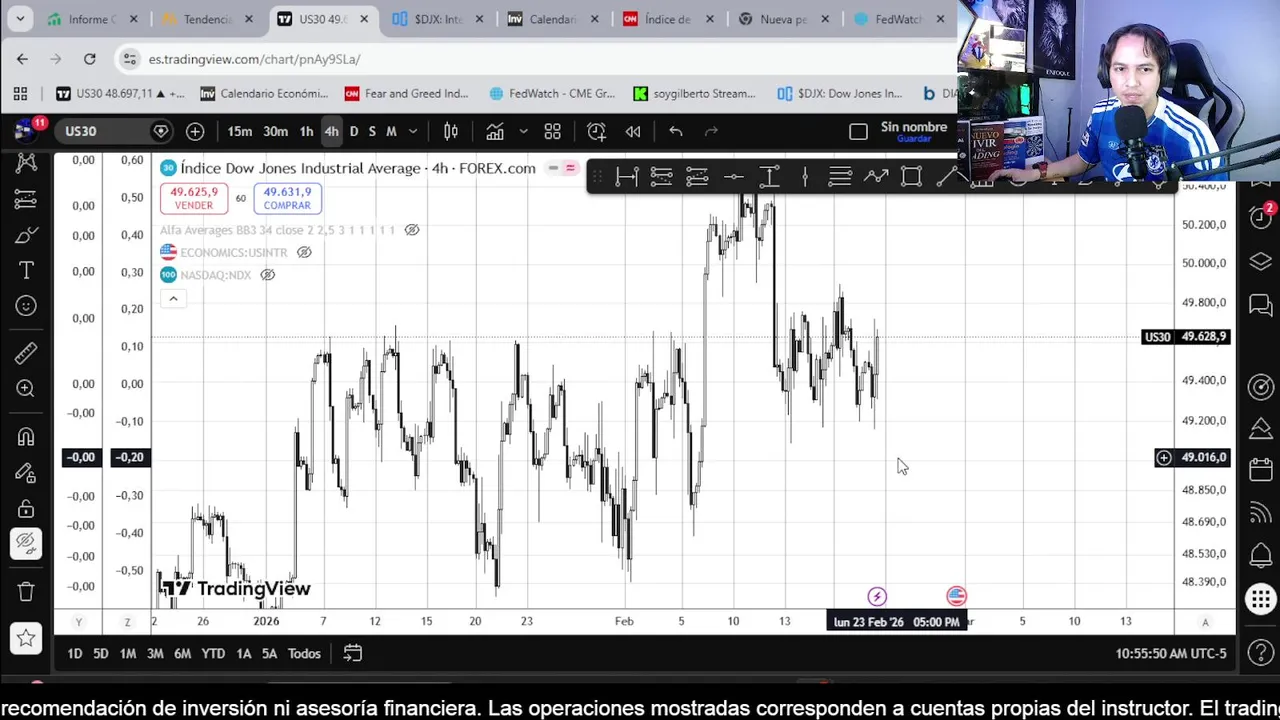Select the YTD date range
1280x720 pixels.
[x=213, y=653]
